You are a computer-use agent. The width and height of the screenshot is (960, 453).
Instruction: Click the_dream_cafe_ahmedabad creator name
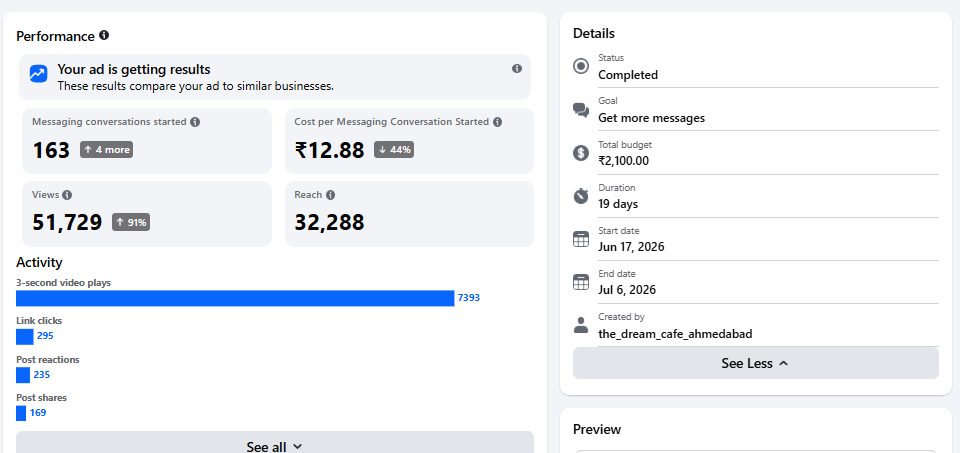coord(675,334)
